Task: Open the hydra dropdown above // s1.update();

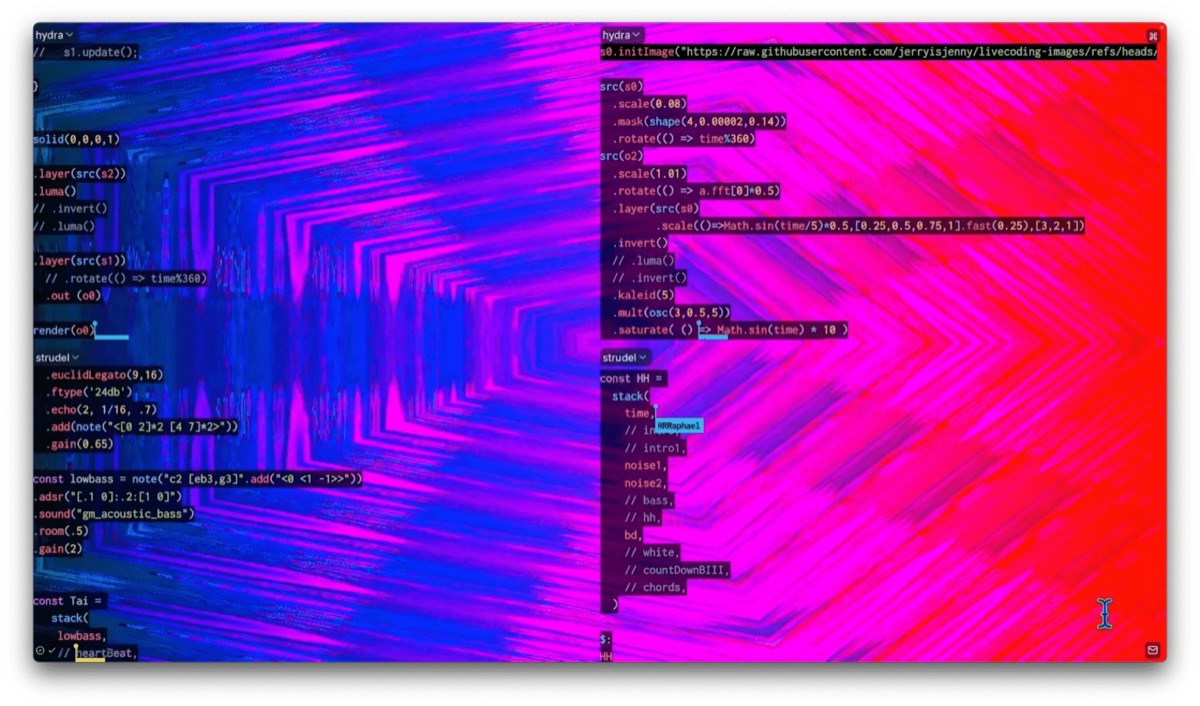Action: 55,35
